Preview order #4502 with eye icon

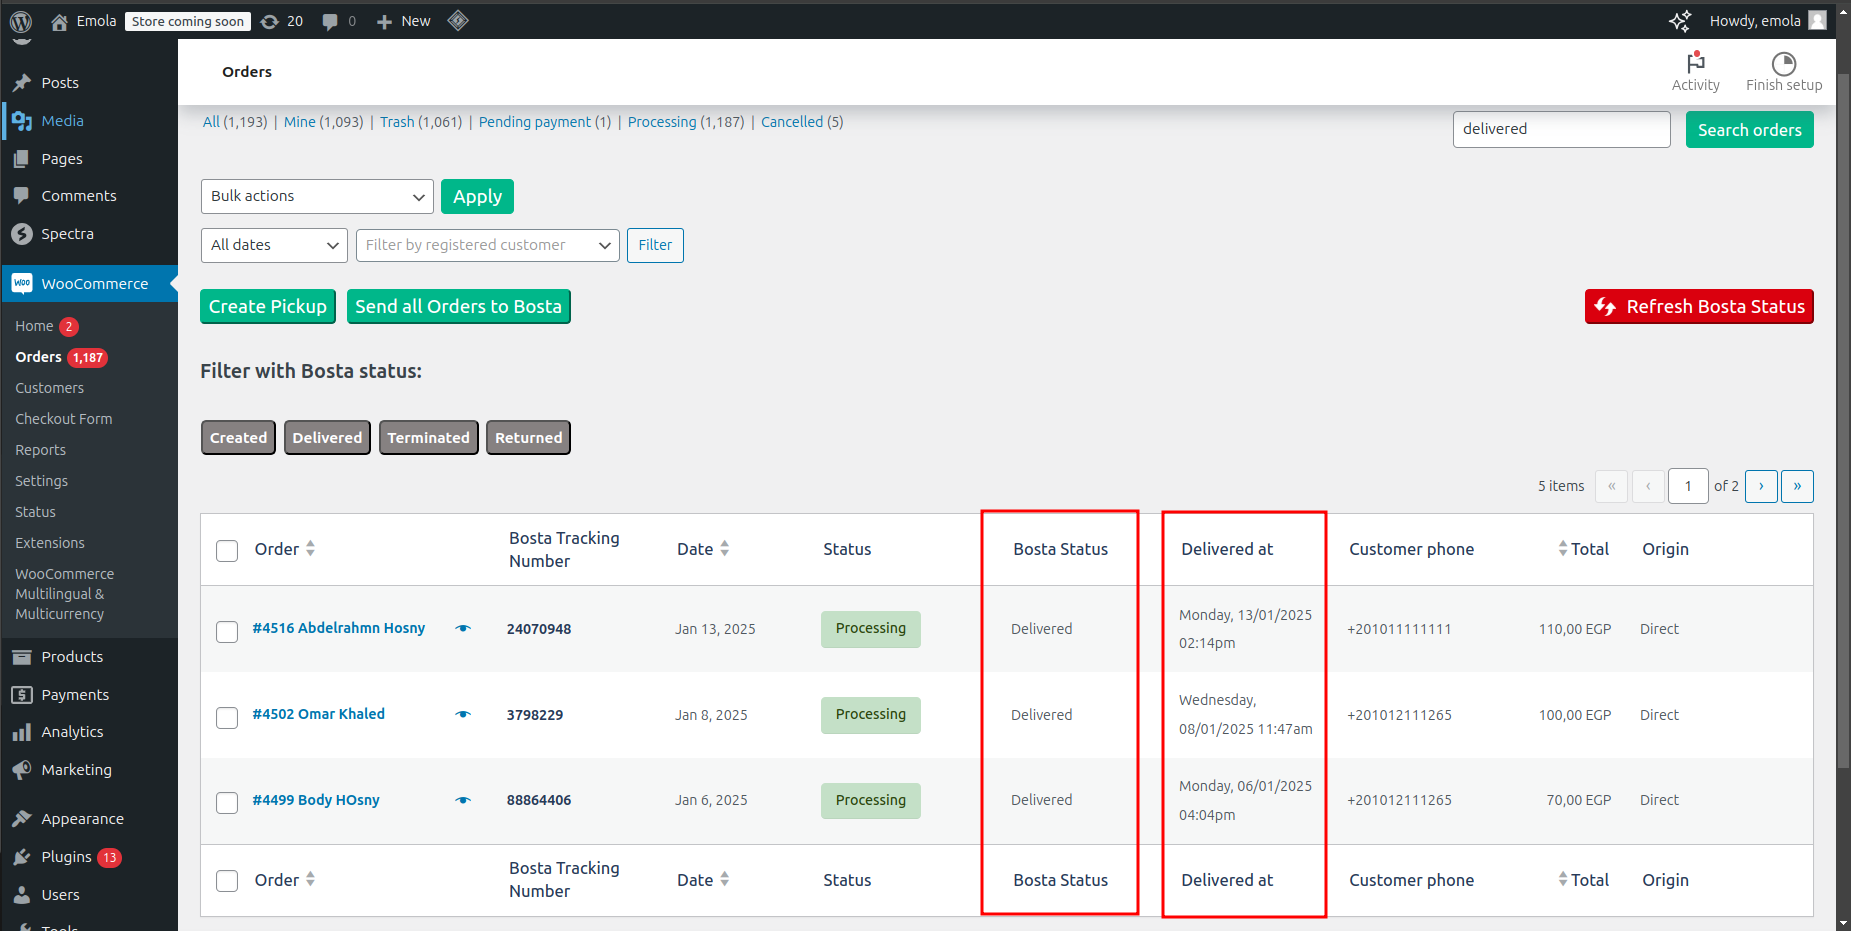click(463, 715)
